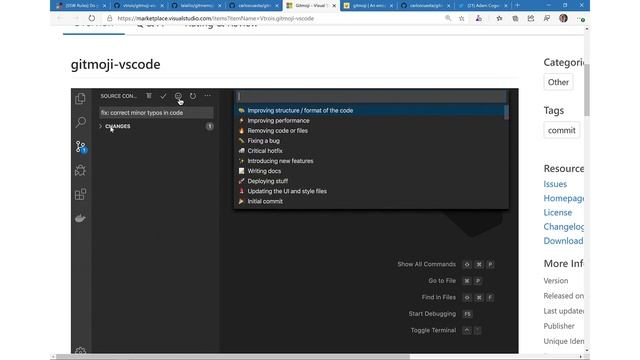Click the 'Show All Commands' hint text
Screen dimensions: 640x360
(x=427, y=264)
